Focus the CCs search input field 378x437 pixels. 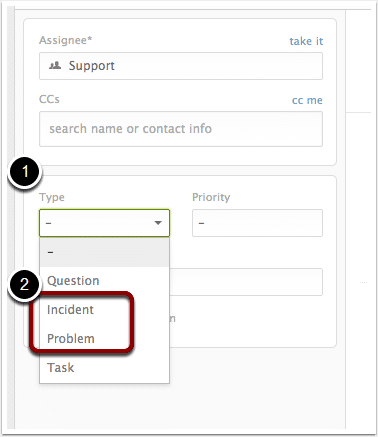(x=181, y=129)
